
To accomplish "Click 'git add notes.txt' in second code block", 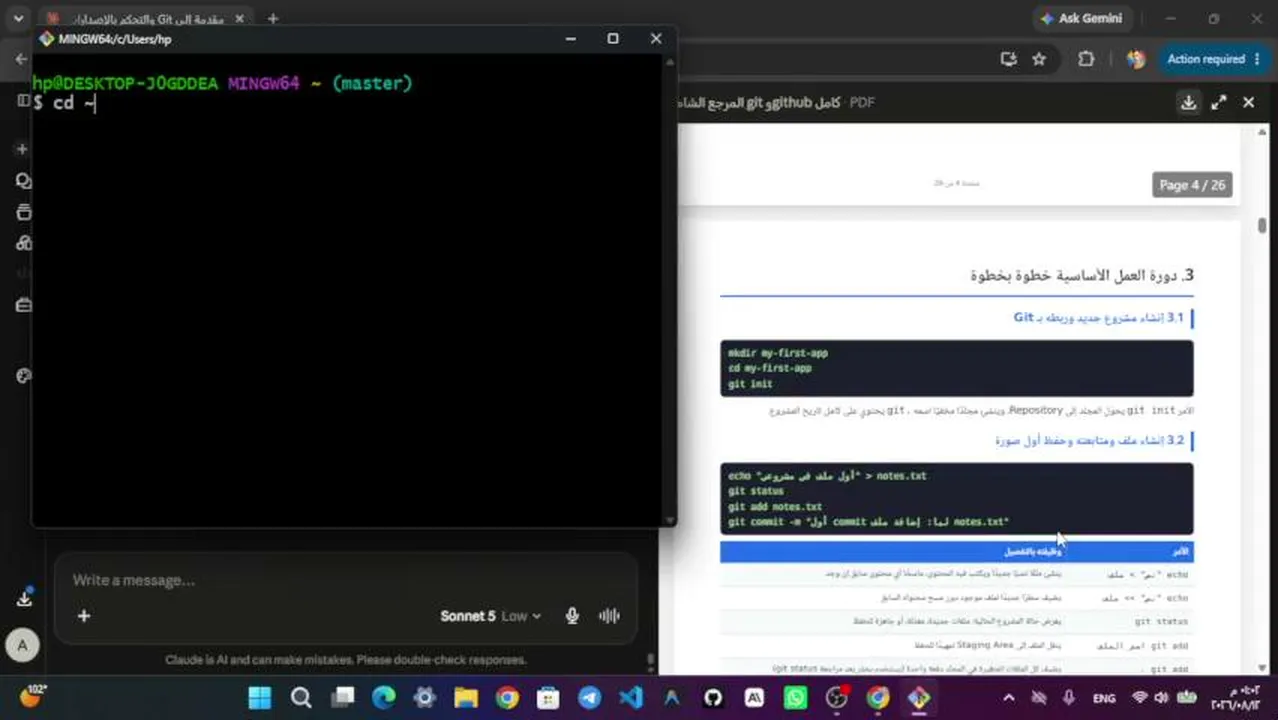I will [x=775, y=507].
